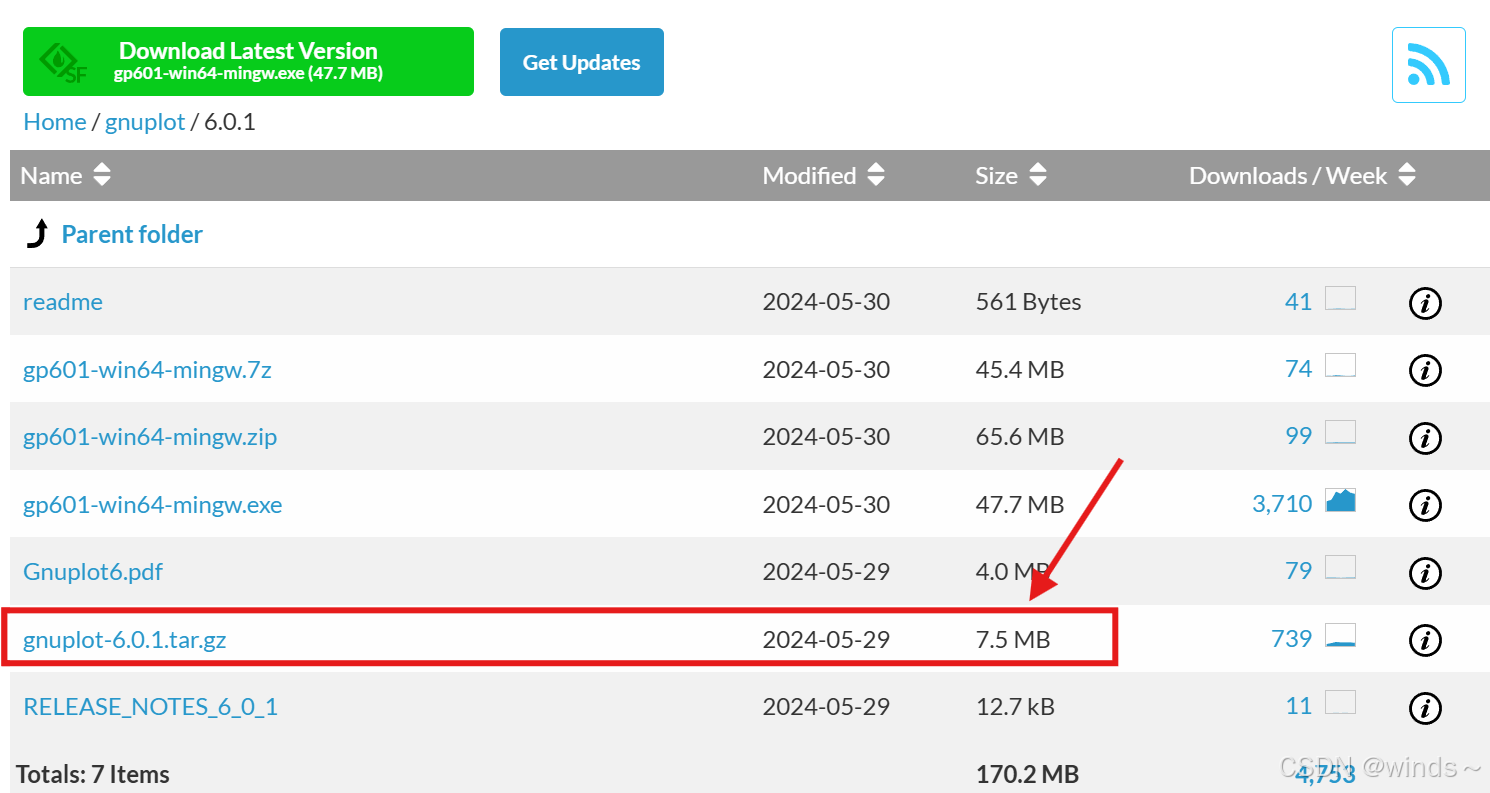The image size is (1490, 793).
Task: View download chart for gnuplot-6.0.1.tar.gz
Action: [x=1340, y=636]
